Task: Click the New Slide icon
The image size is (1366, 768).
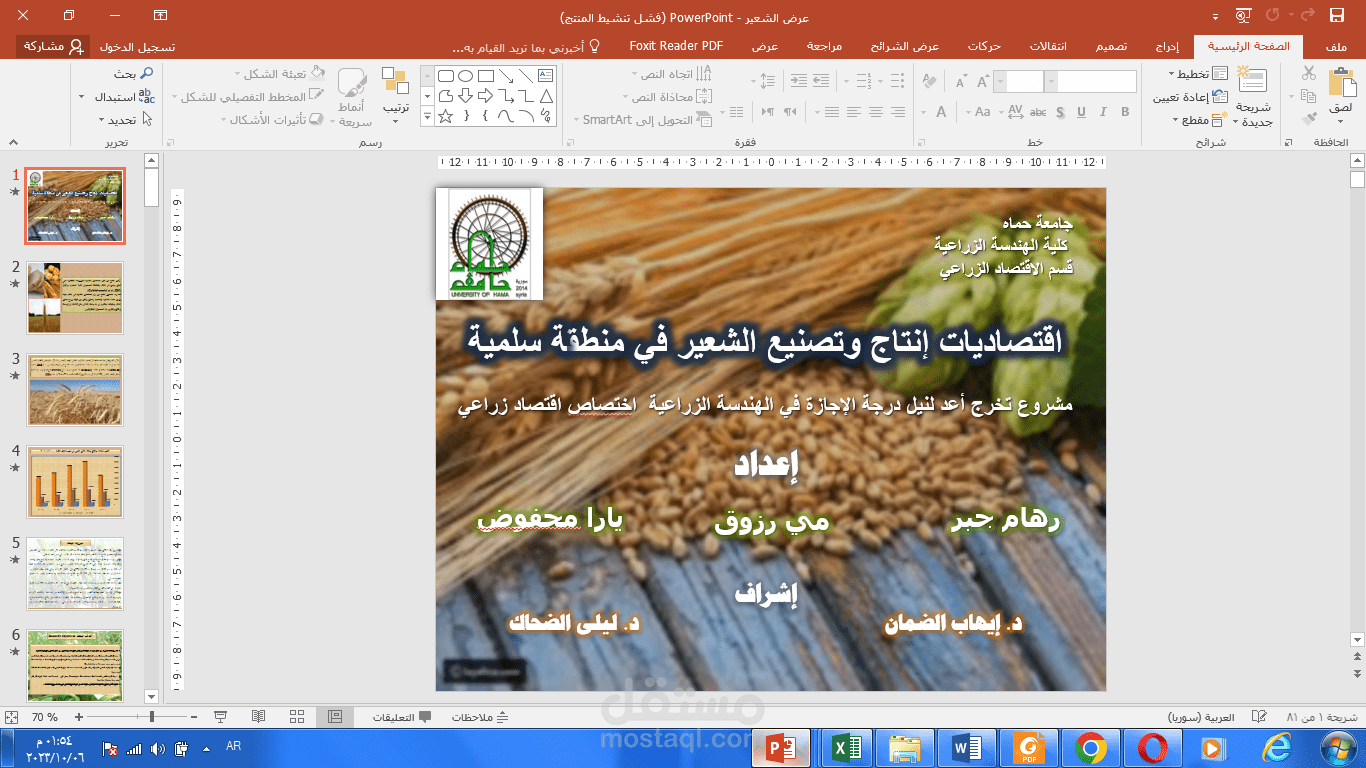Action: pyautogui.click(x=1251, y=81)
